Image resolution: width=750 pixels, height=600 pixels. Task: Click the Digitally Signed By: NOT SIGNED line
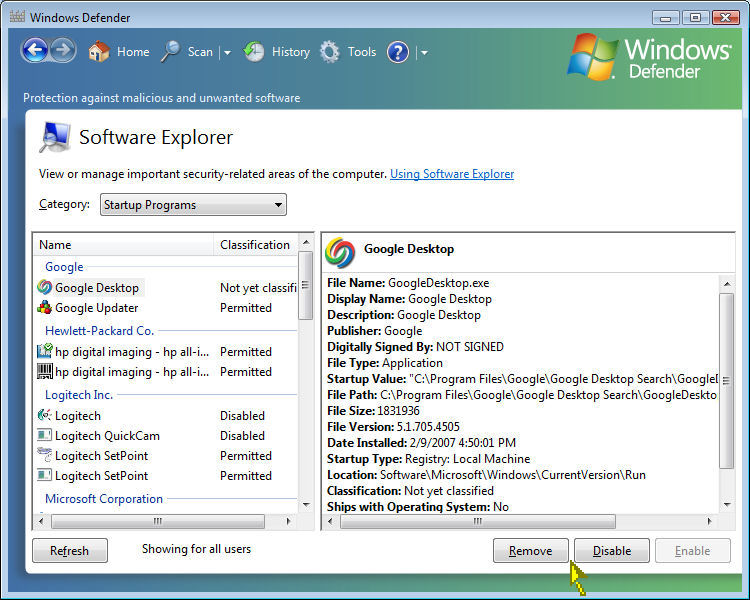(415, 347)
